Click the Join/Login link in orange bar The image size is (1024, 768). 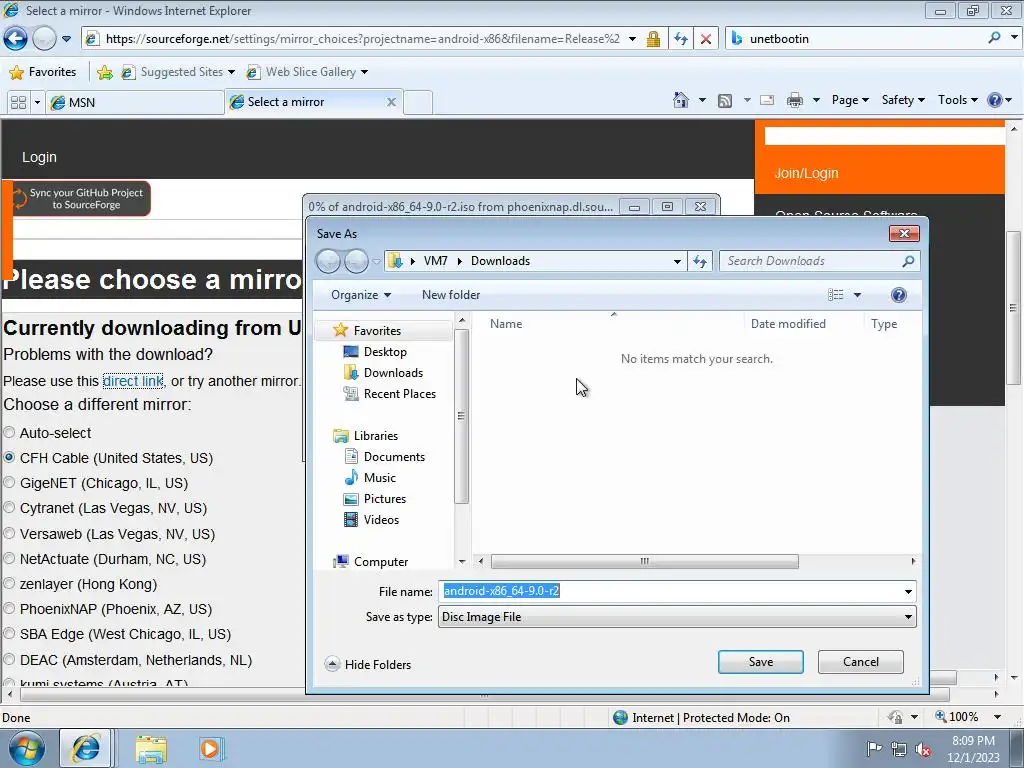(x=806, y=173)
